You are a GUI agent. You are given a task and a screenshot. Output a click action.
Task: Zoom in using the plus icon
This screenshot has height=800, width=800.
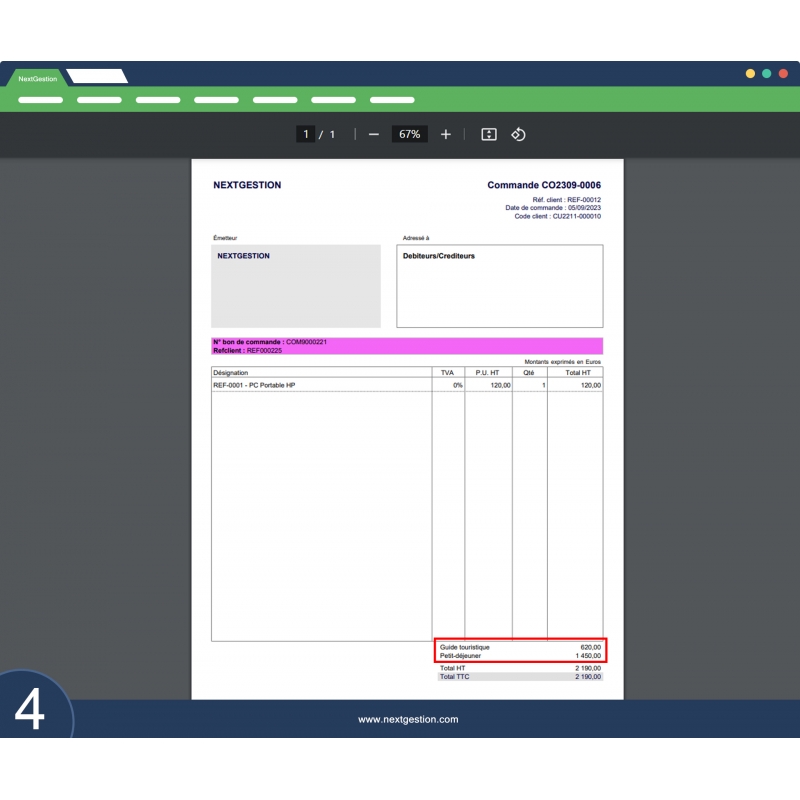pos(445,133)
